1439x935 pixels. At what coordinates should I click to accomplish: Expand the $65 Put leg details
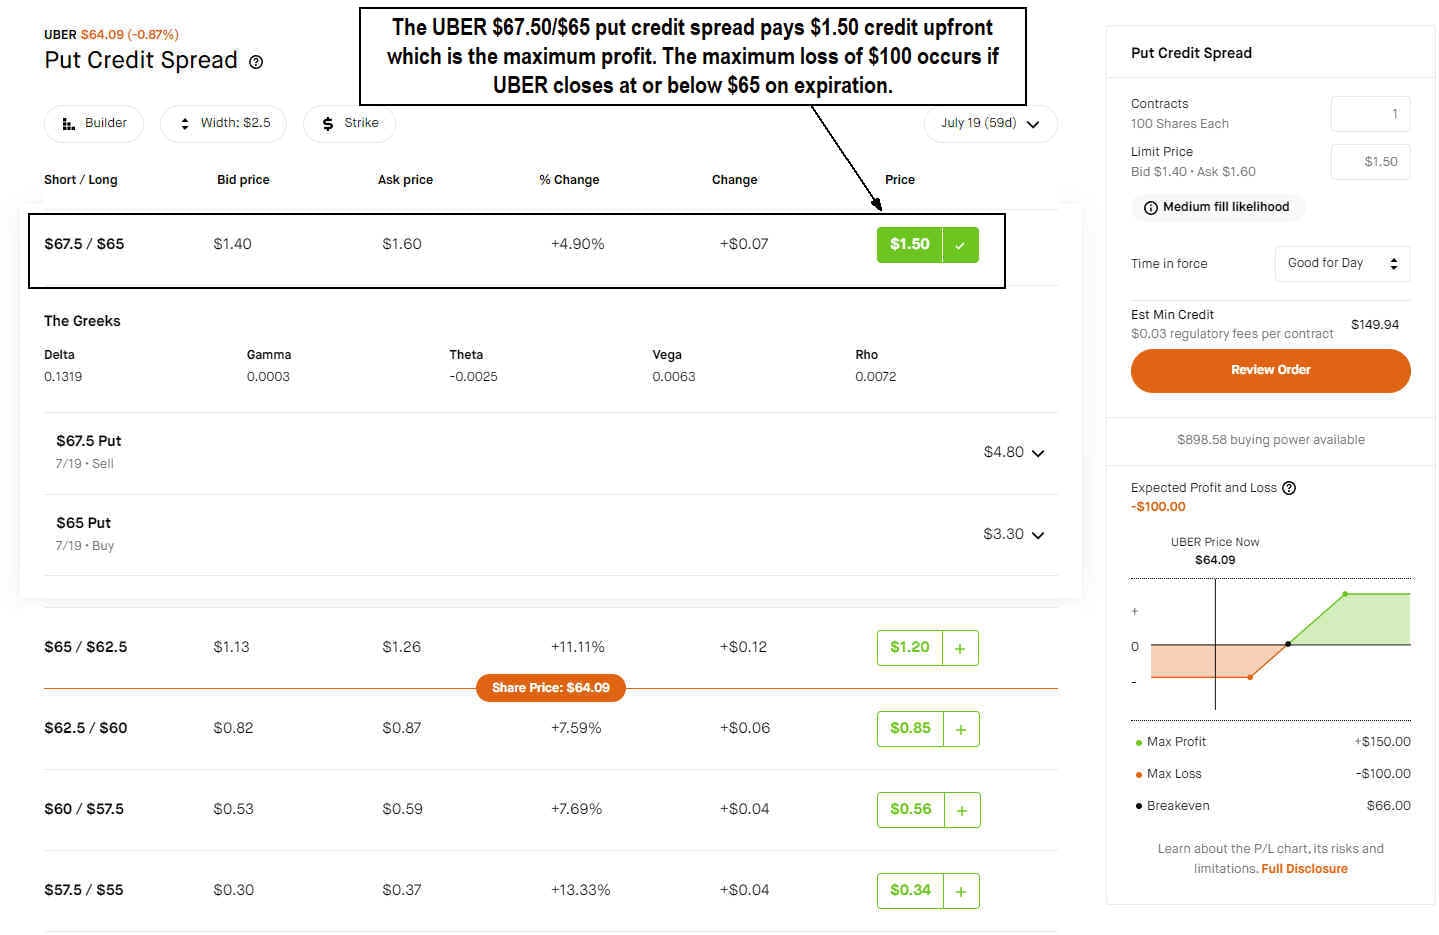[1038, 535]
